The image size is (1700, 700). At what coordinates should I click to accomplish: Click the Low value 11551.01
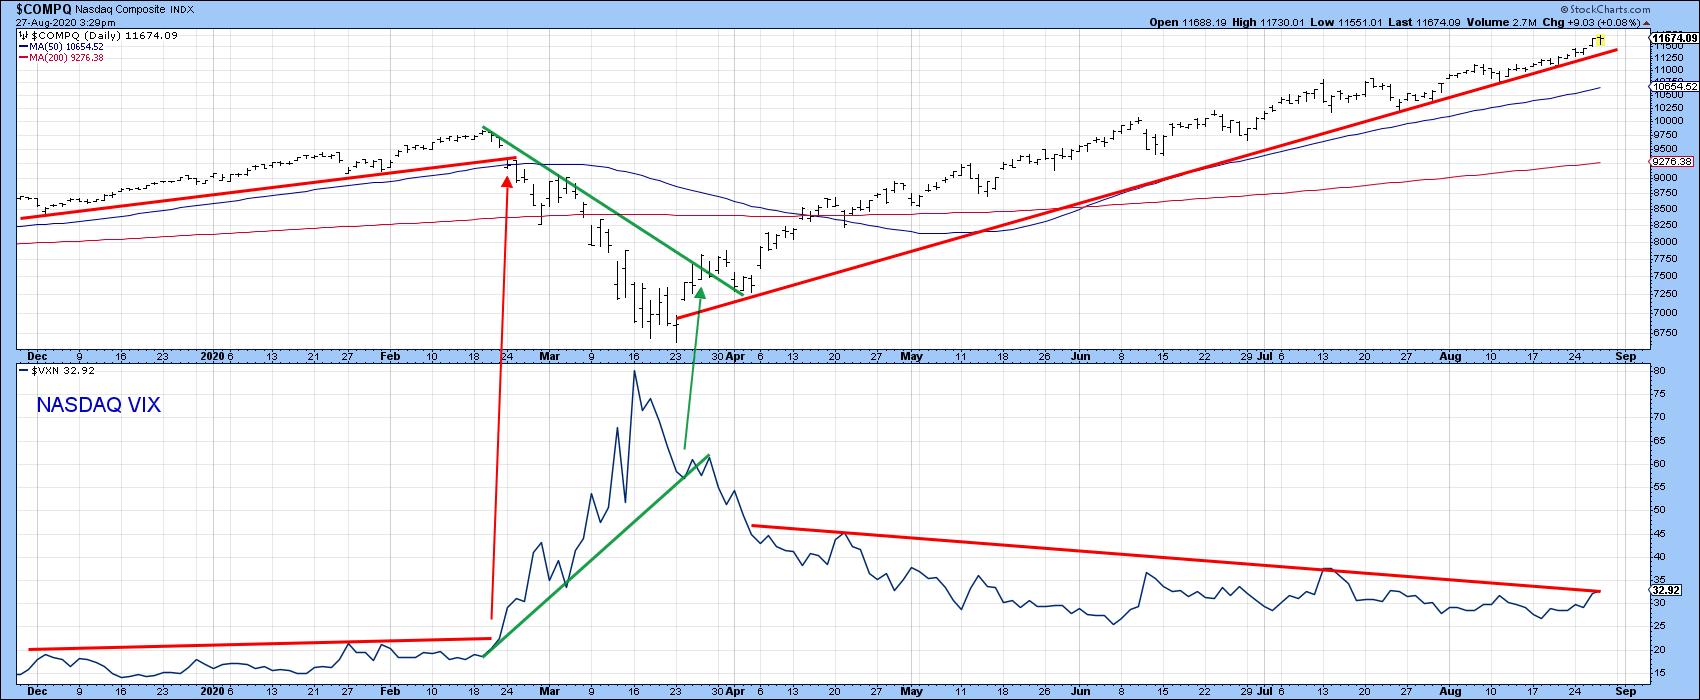(1362, 22)
